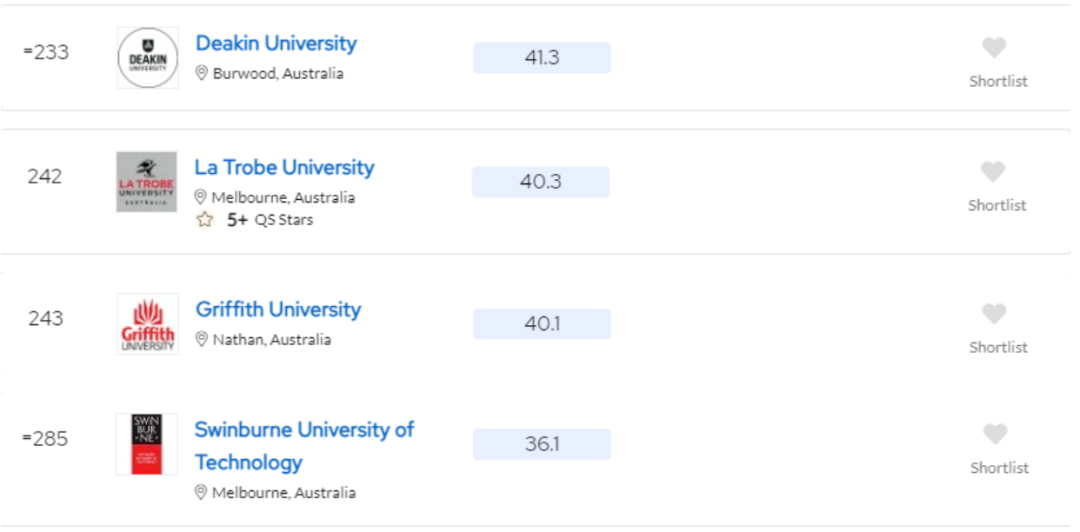1080x532 pixels.
Task: Click the Swinburne University logo
Action: [x=146, y=444]
